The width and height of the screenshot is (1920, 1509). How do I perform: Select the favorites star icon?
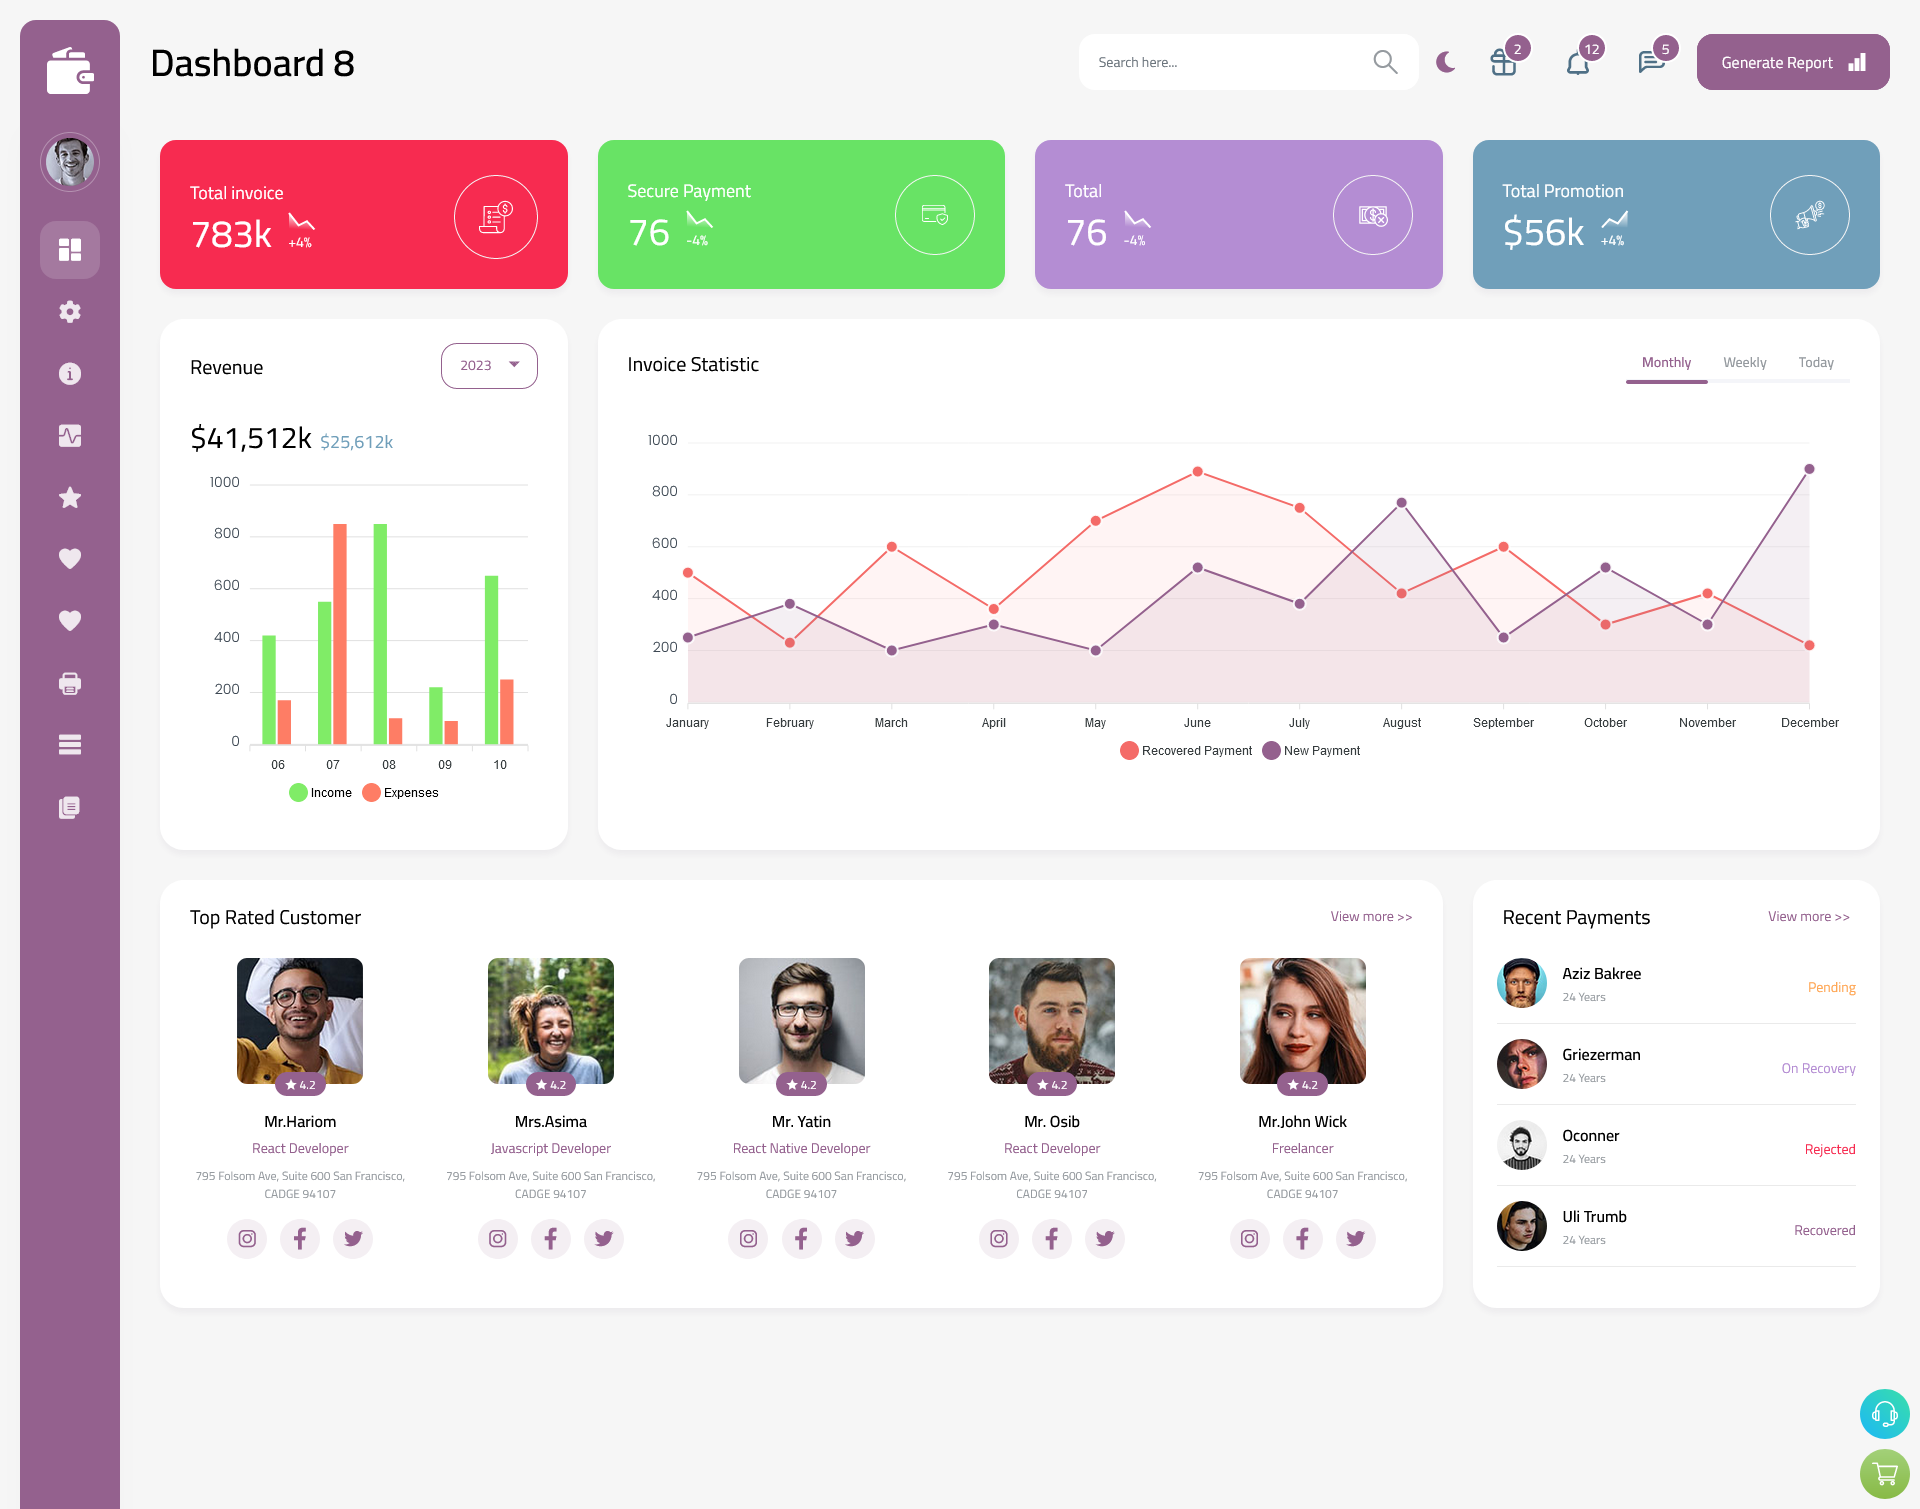click(70, 497)
